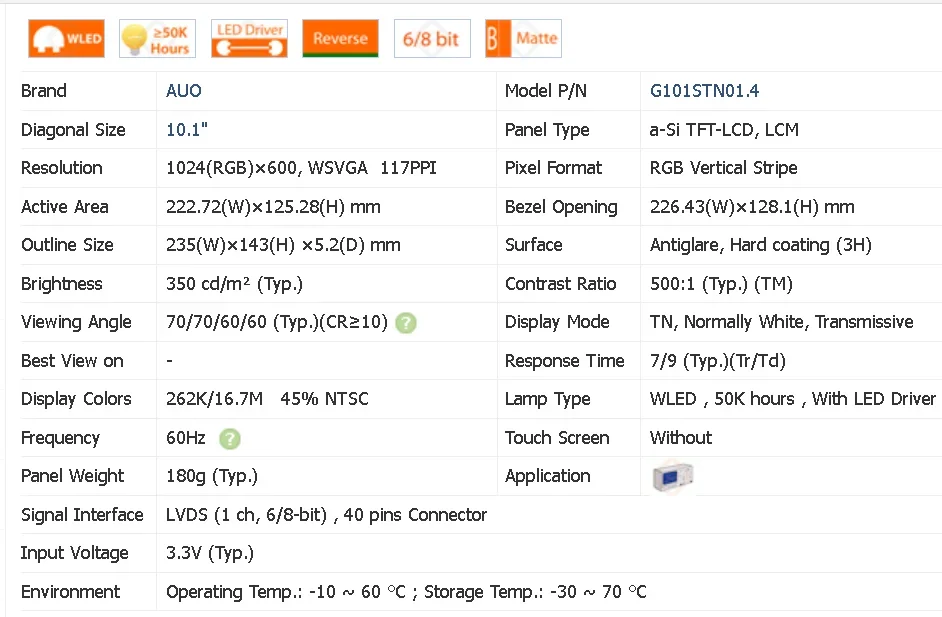Click the Signal Interface label
The image size is (942, 617).
click(82, 515)
